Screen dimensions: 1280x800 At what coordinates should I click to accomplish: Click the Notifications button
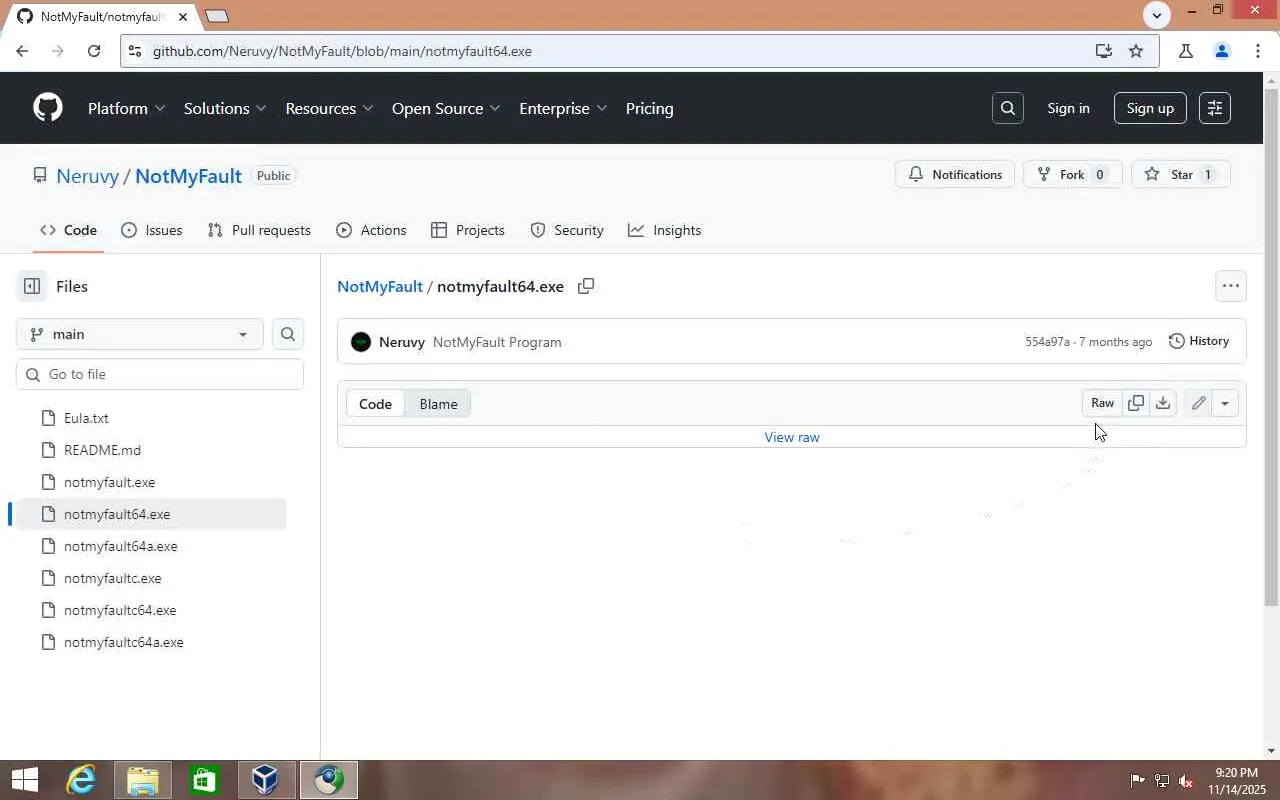[955, 174]
